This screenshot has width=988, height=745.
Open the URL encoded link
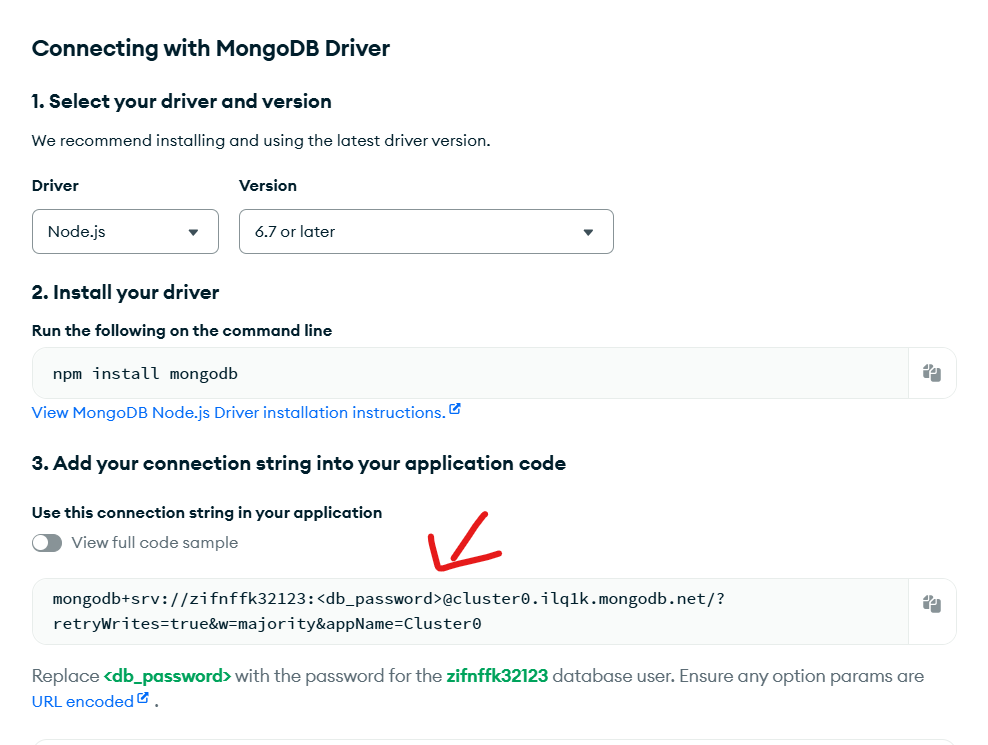(83, 702)
